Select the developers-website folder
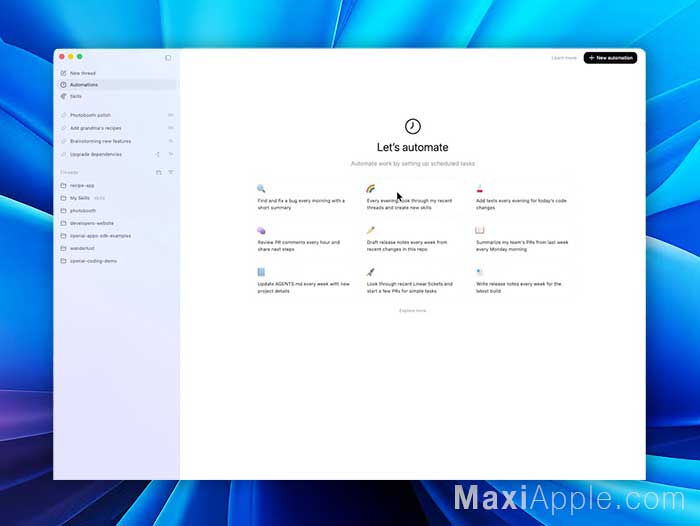700x526 pixels. point(117,223)
